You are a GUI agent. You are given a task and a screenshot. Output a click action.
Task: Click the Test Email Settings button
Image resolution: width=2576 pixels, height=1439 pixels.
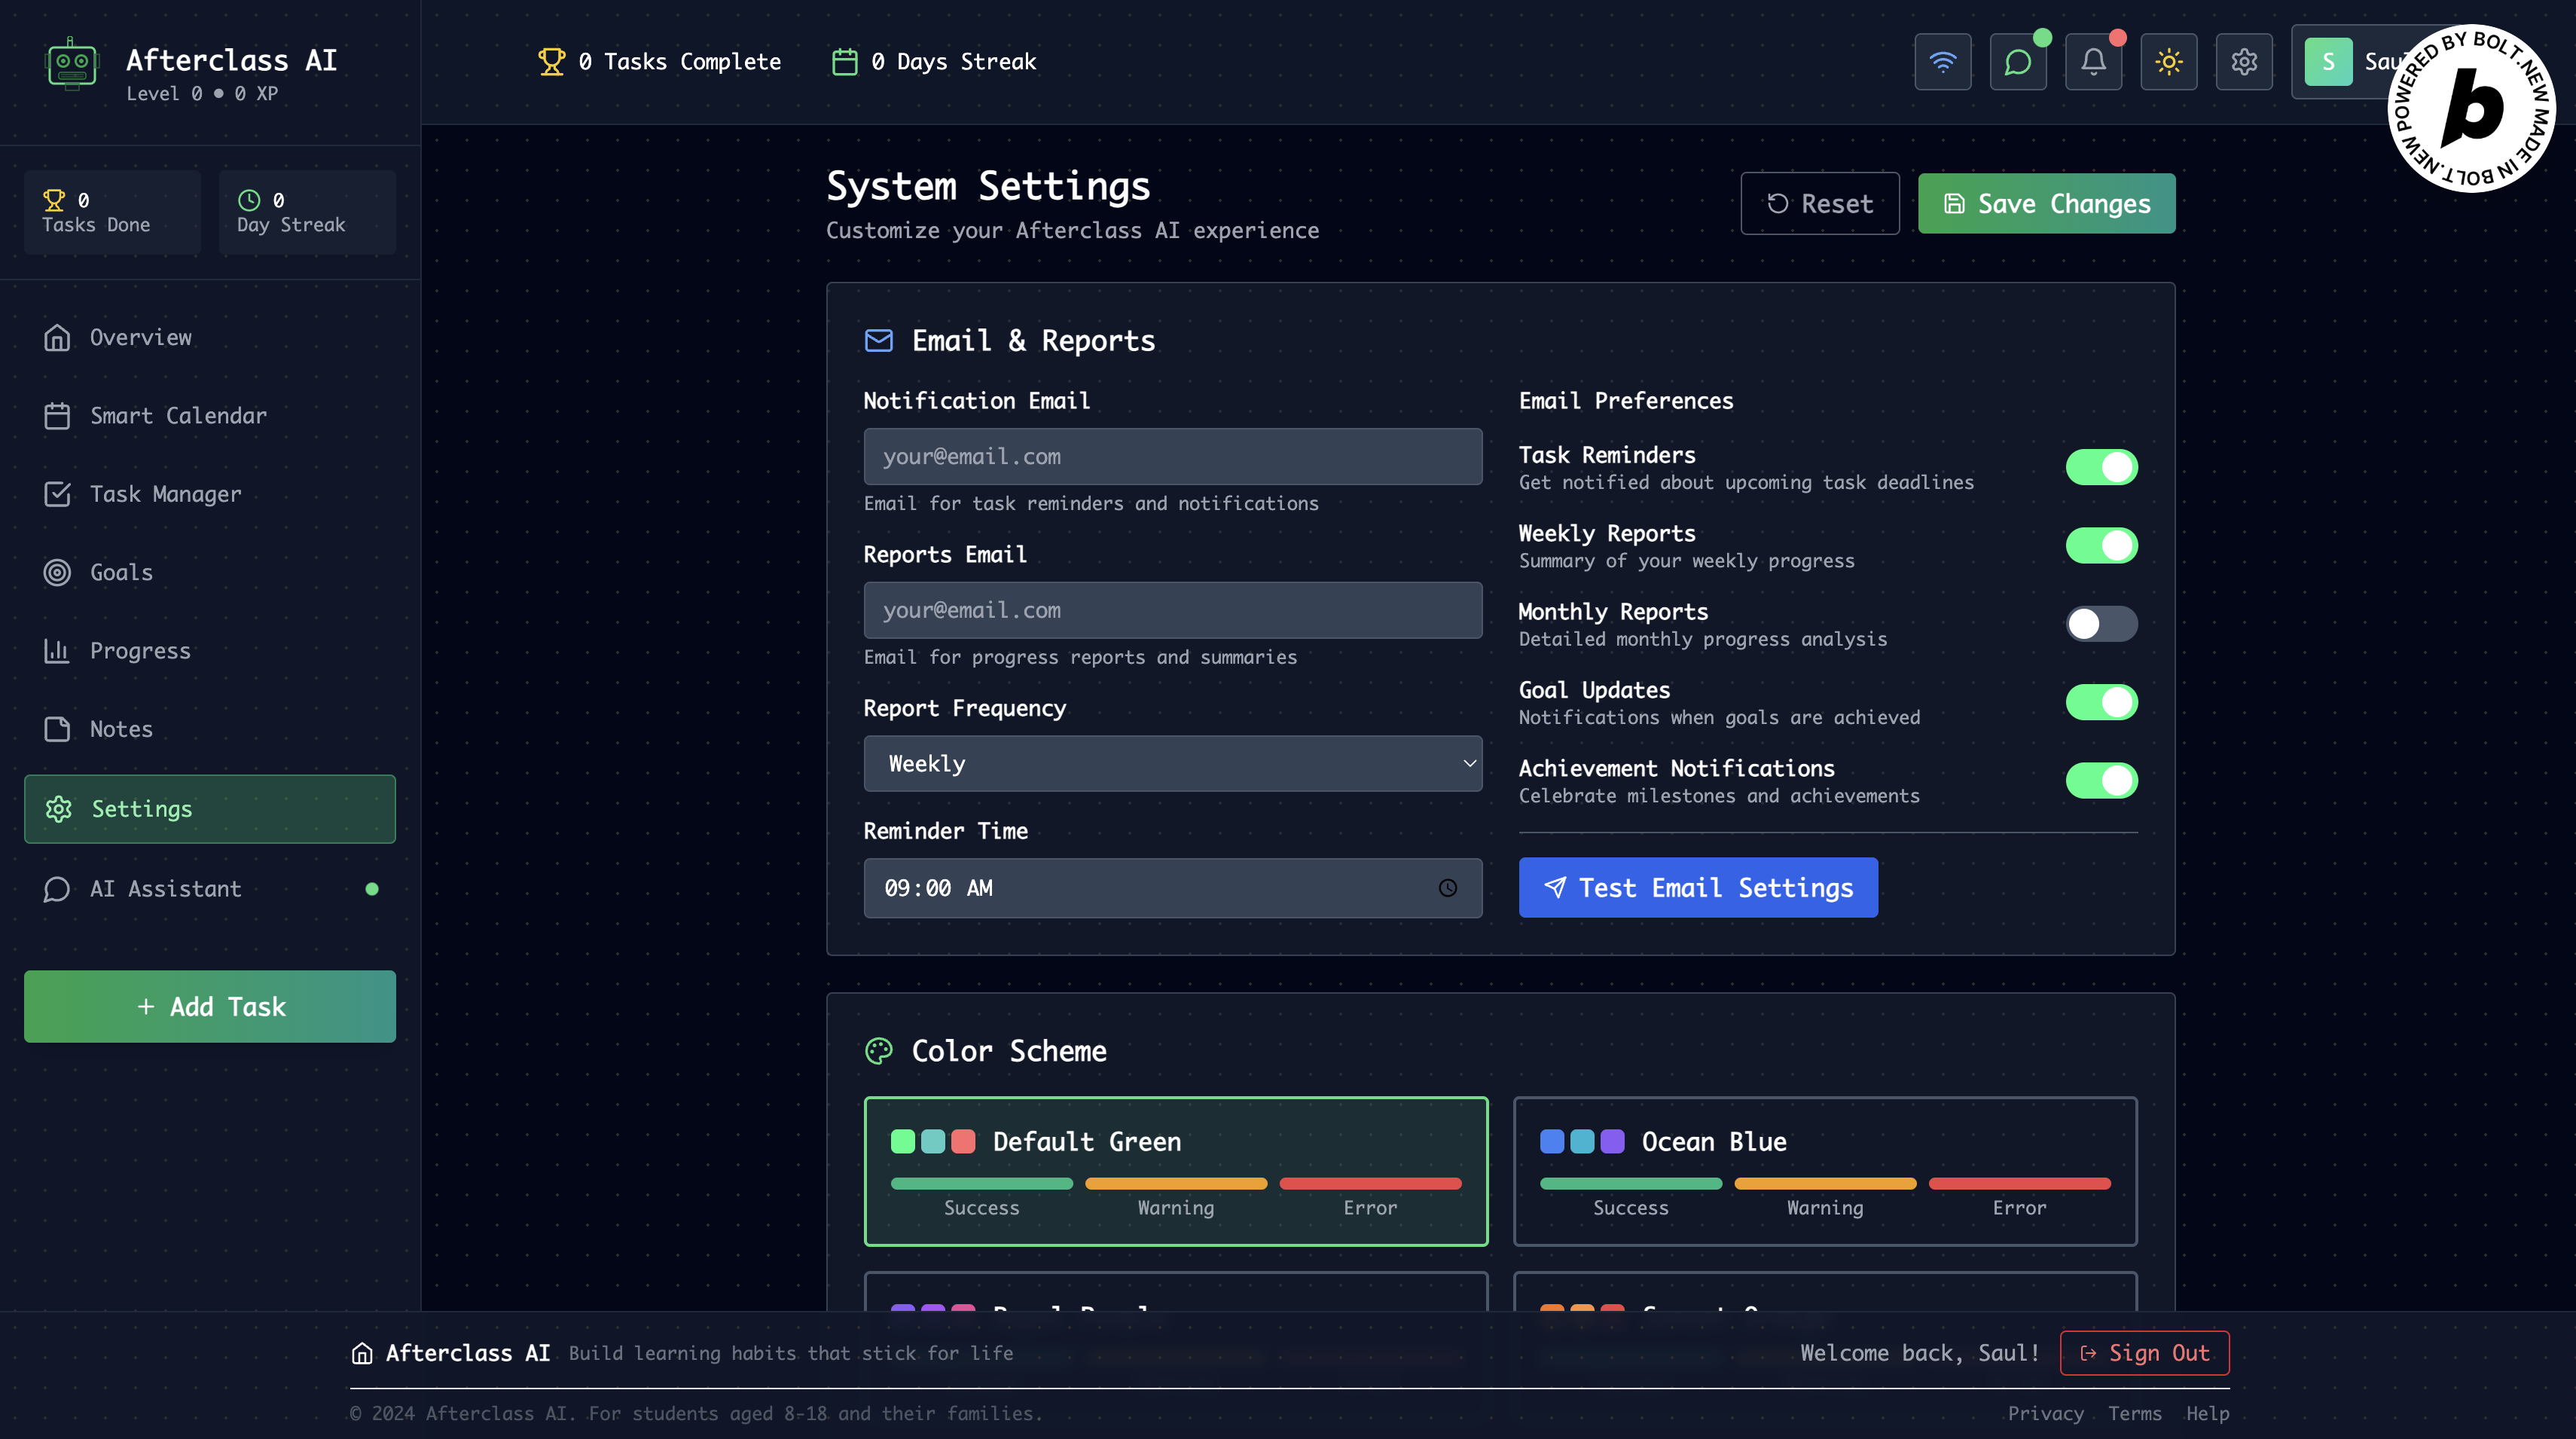1697,888
